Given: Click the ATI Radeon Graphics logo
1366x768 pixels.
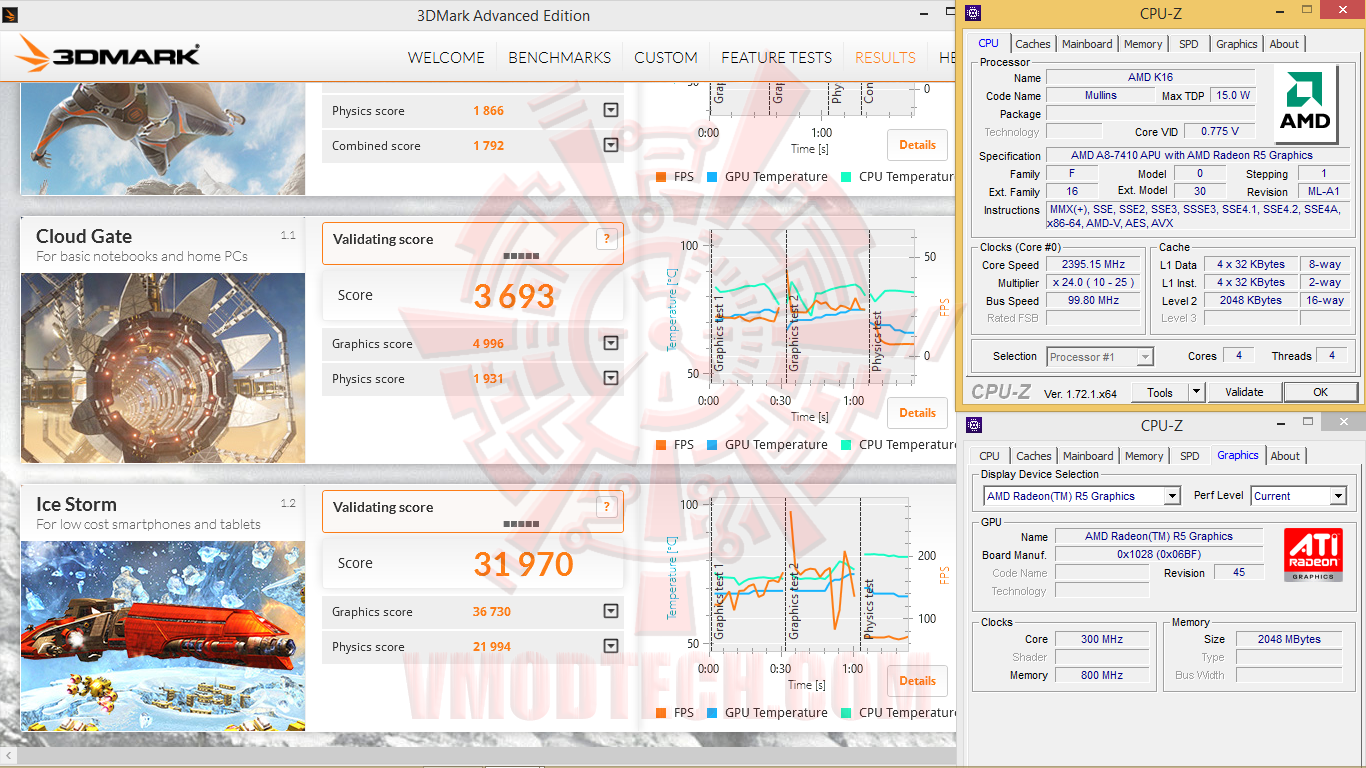Looking at the screenshot, I should [1313, 555].
